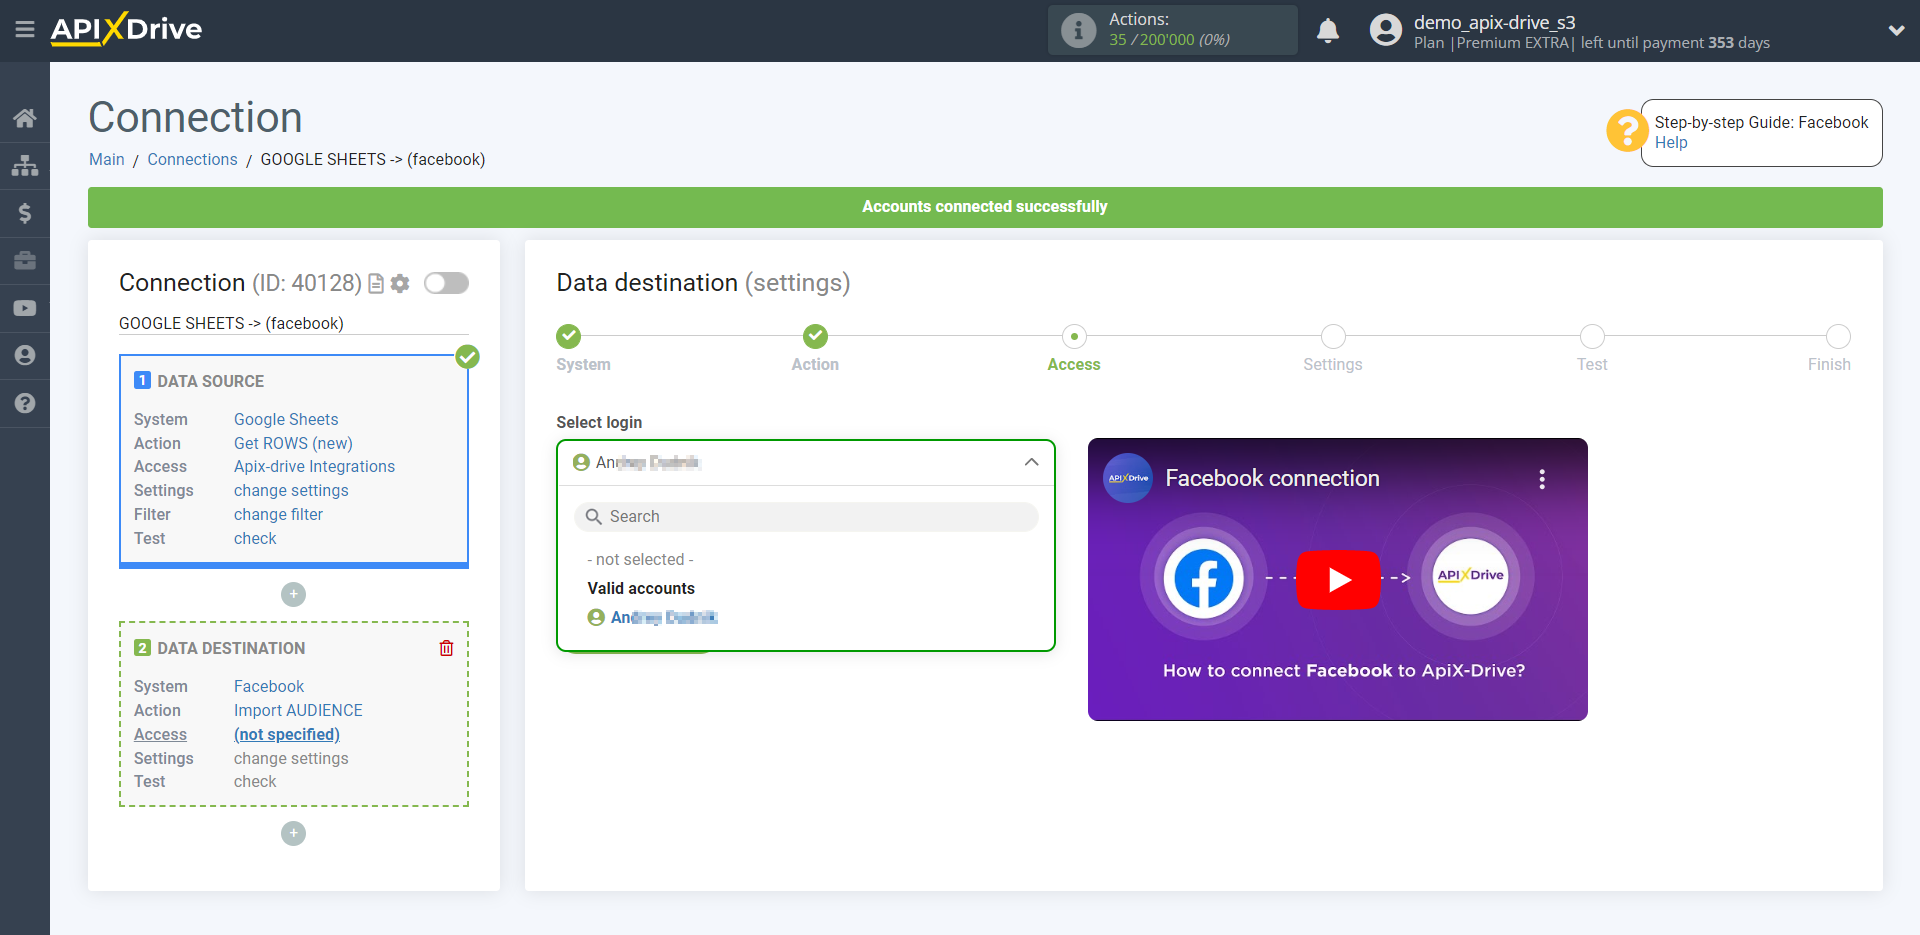The image size is (1920, 935).
Task: Open the notifications bell
Action: [1328, 31]
